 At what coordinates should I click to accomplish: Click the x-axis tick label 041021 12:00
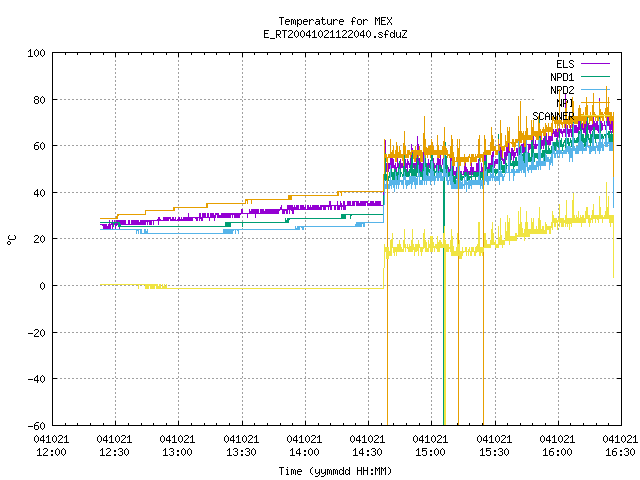point(51,446)
